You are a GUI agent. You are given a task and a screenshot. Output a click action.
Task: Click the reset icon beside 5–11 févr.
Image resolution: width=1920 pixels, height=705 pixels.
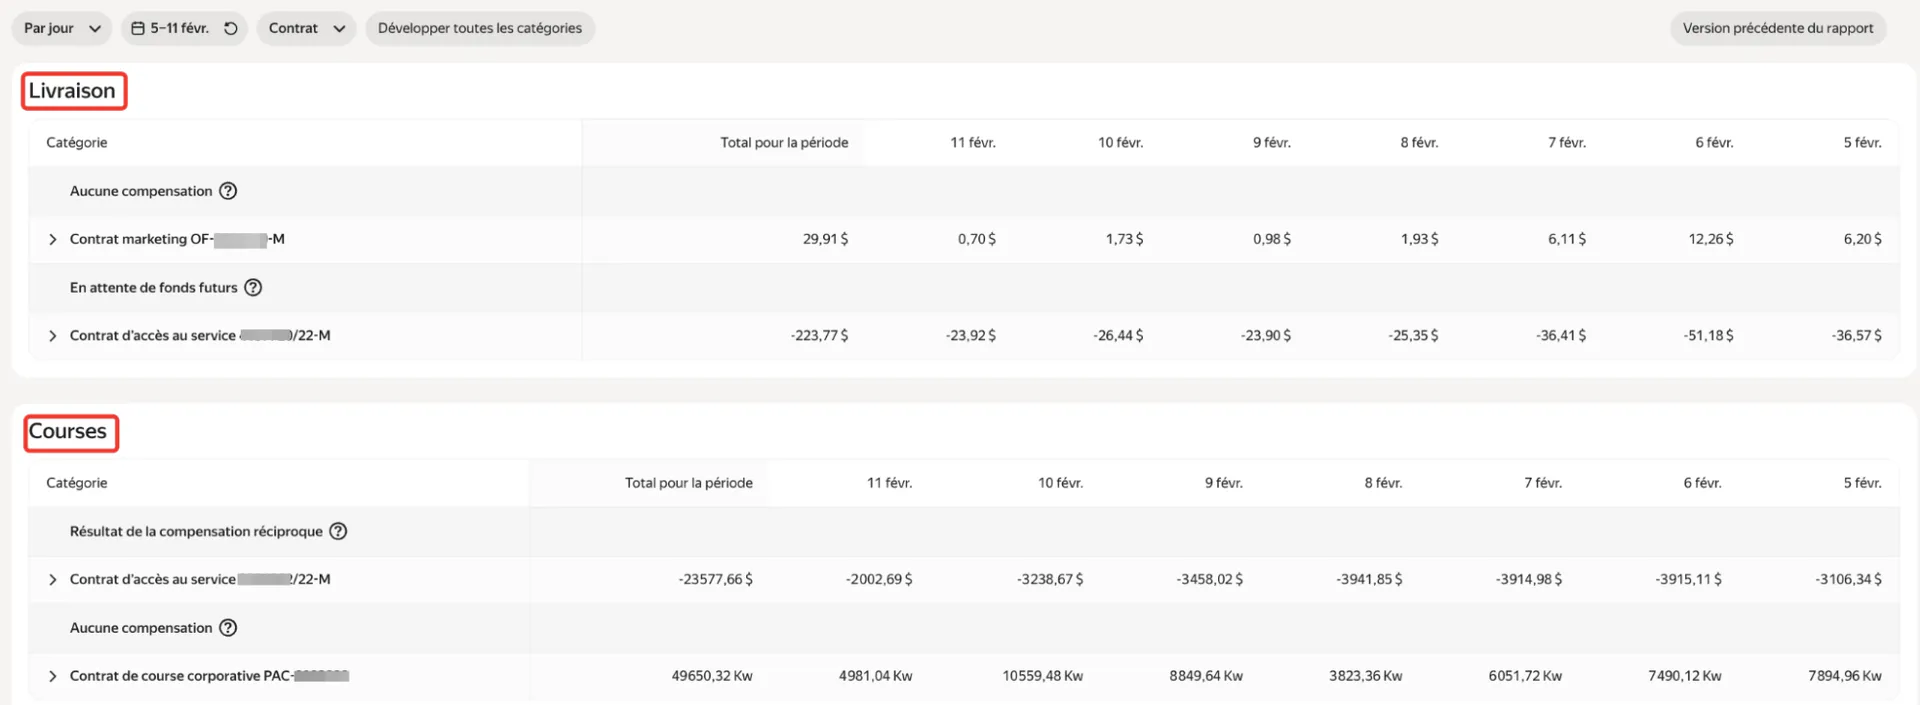coord(231,28)
